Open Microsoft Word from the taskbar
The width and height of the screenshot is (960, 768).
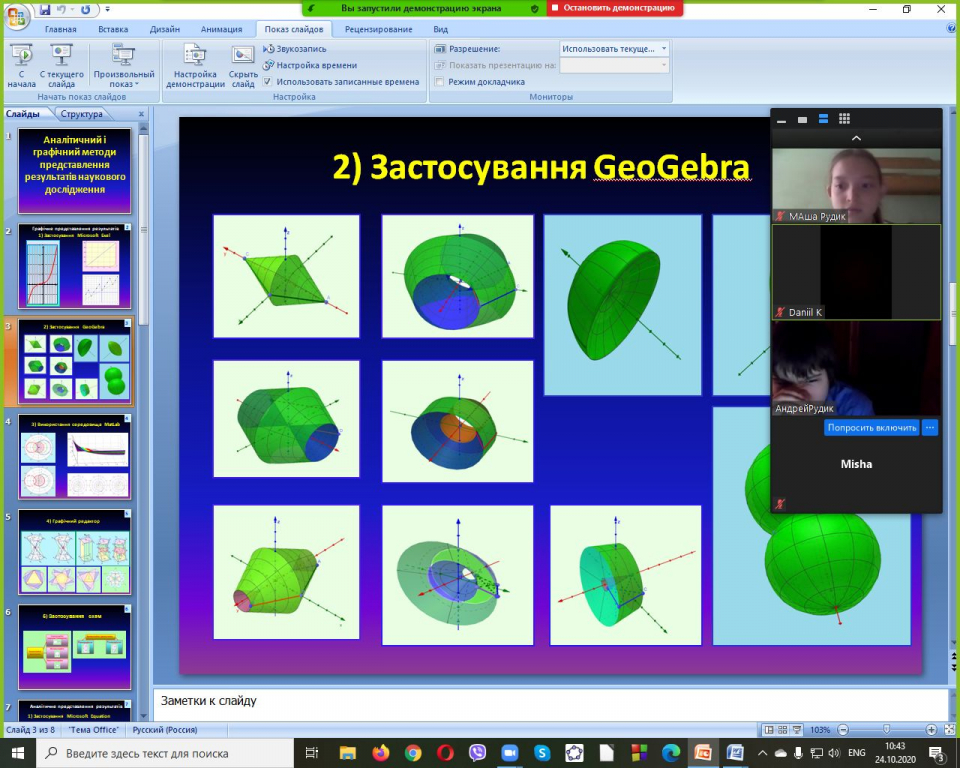(x=735, y=753)
